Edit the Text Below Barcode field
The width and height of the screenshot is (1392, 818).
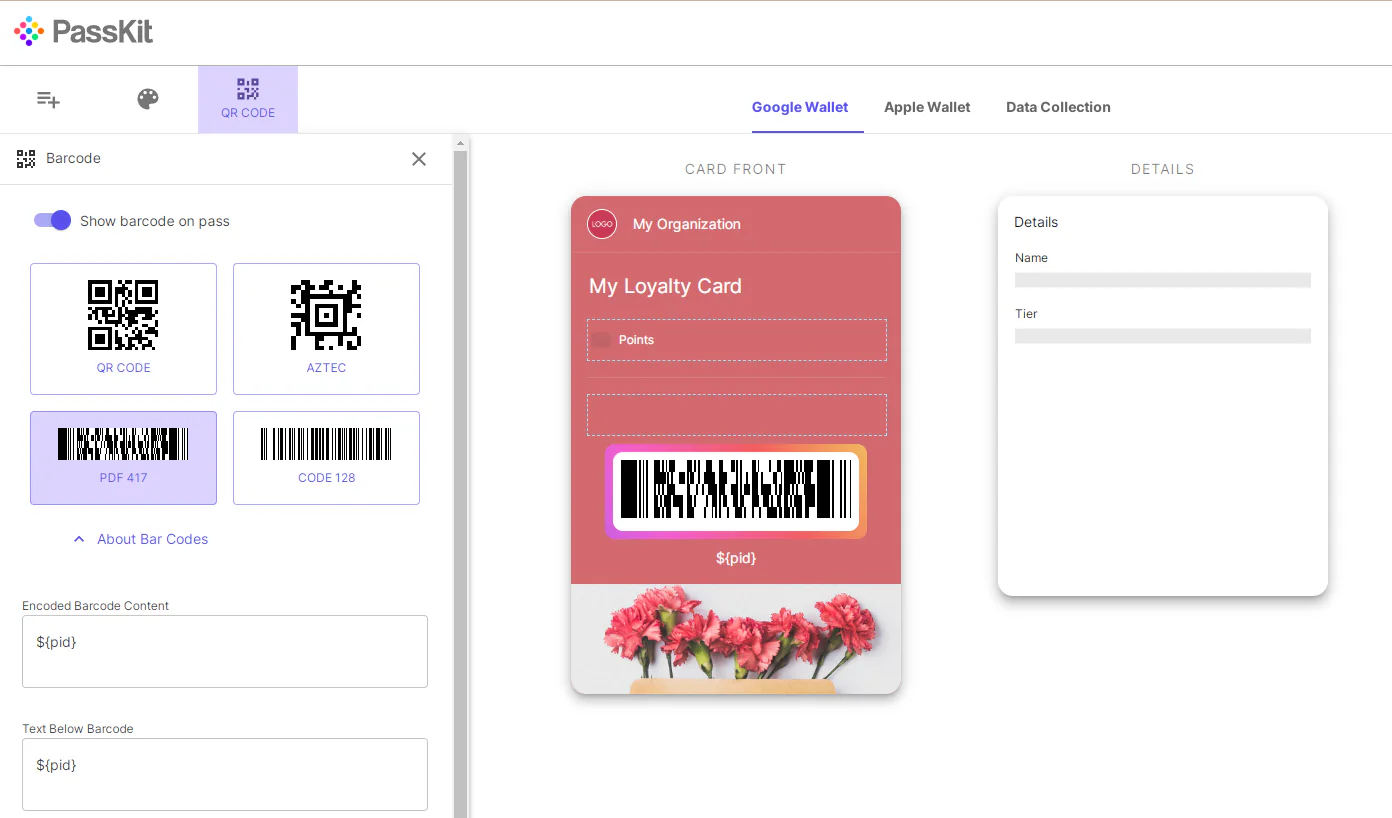(225, 774)
